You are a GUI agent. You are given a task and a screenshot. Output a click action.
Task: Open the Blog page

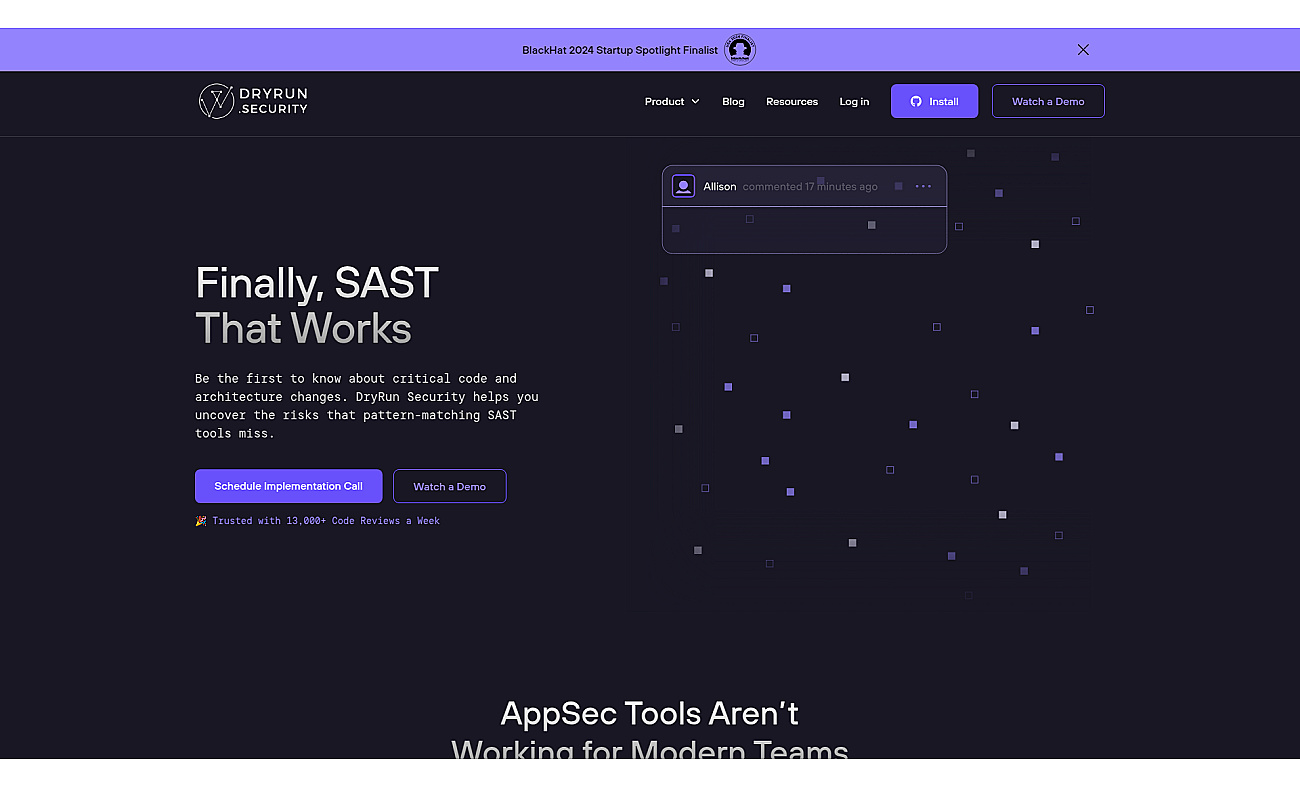coord(733,101)
